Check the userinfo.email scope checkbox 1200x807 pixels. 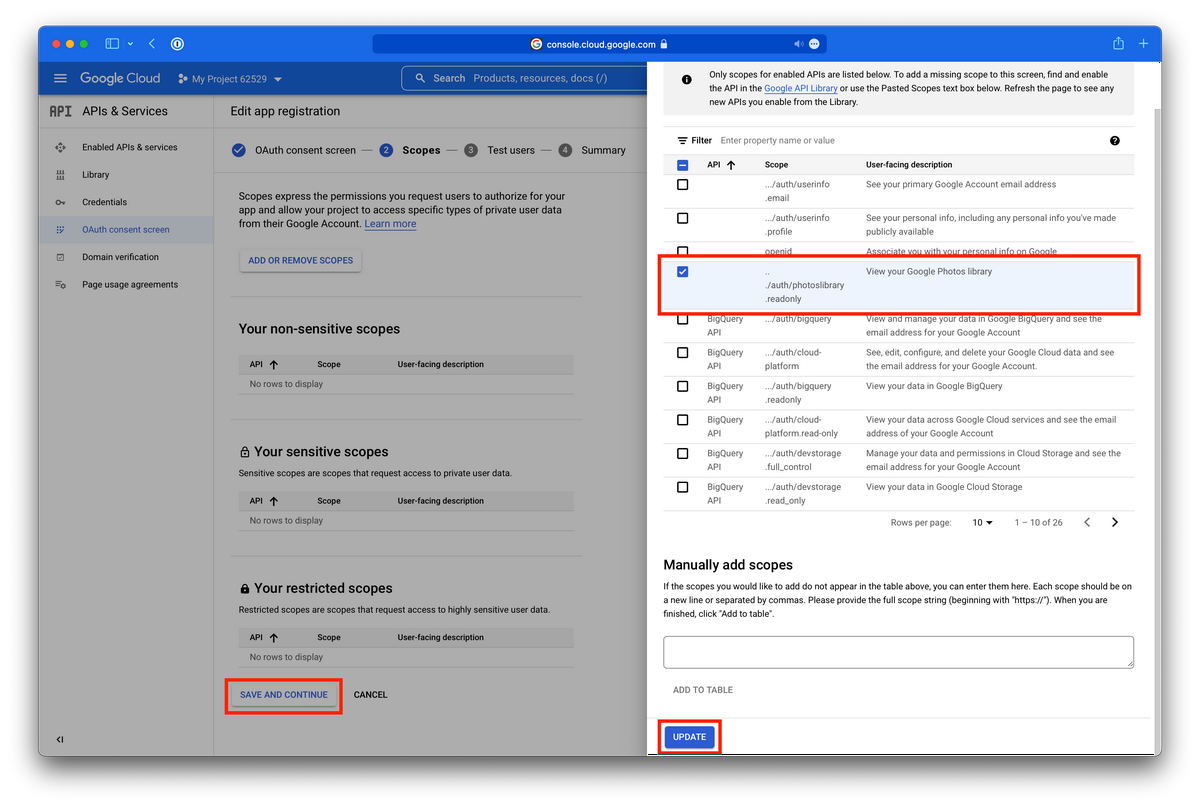click(x=683, y=185)
